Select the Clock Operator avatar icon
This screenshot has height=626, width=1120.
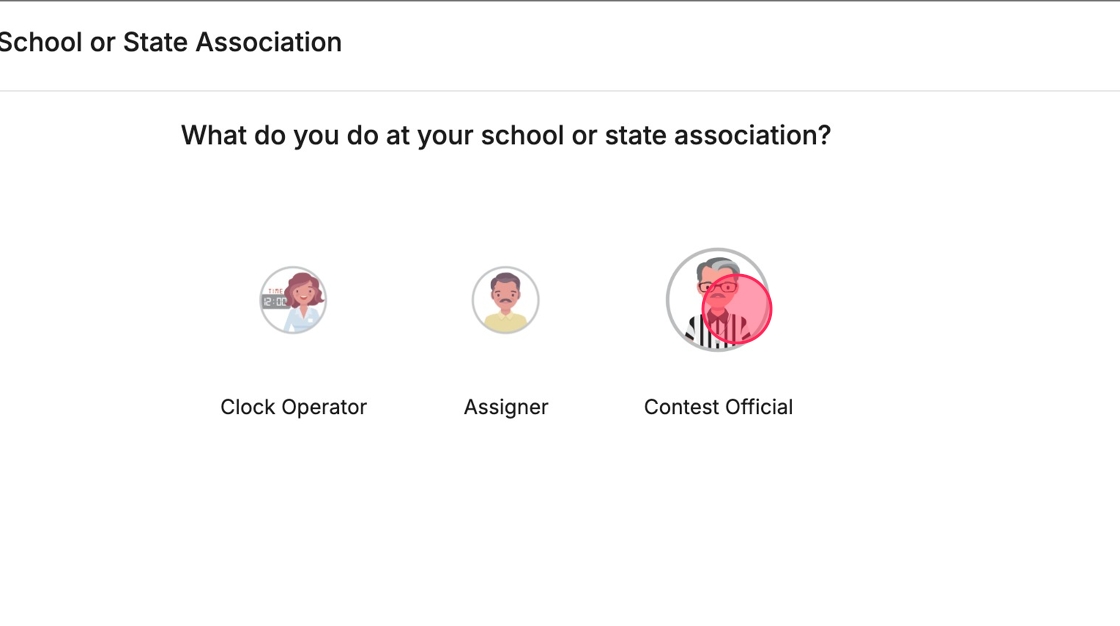click(x=293, y=300)
